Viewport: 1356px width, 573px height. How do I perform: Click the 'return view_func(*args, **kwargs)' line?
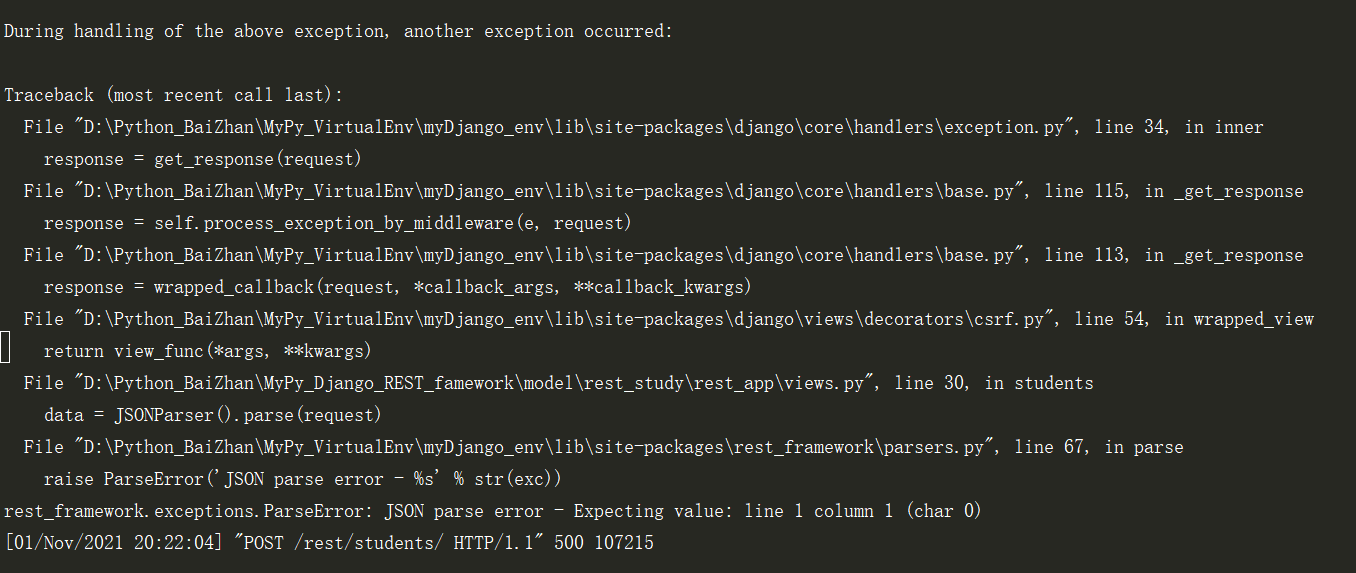[208, 352]
